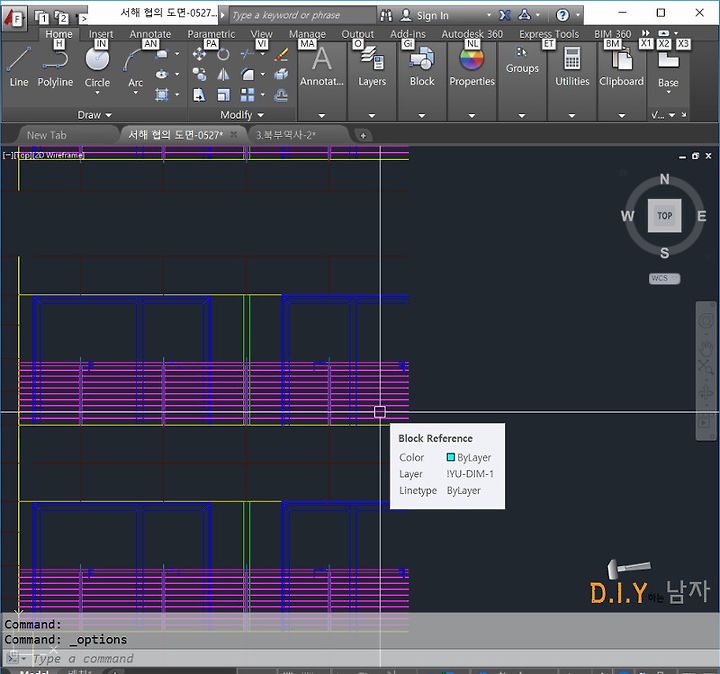Image resolution: width=720 pixels, height=674 pixels.
Task: Click Sign In
Action: pos(433,16)
